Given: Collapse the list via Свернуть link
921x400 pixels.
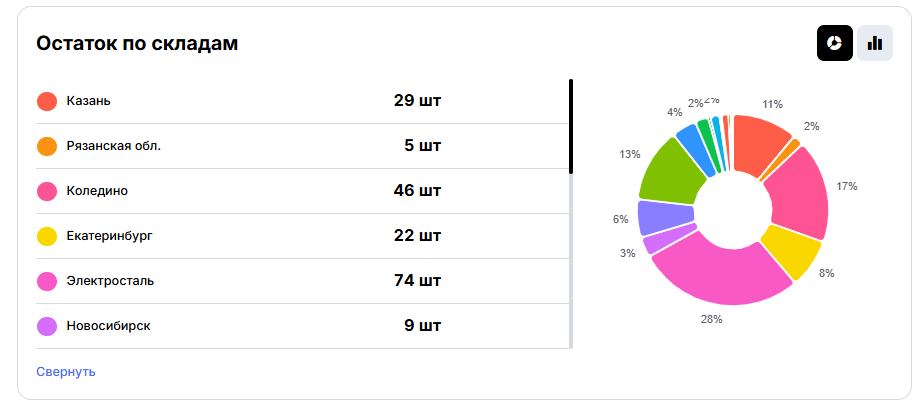Looking at the screenshot, I should [x=66, y=372].
